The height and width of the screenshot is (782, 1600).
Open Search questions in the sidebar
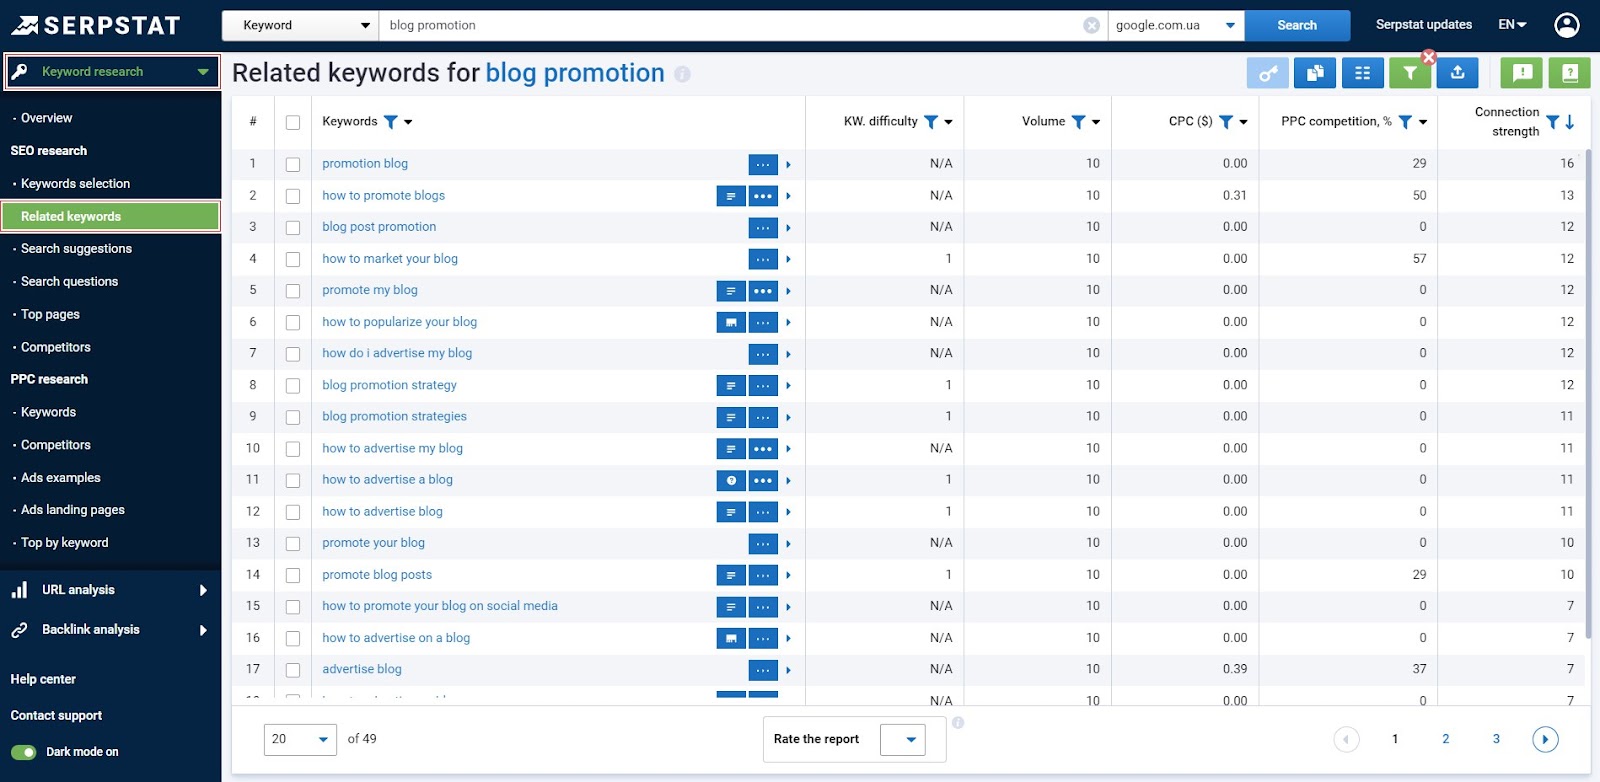coord(70,282)
